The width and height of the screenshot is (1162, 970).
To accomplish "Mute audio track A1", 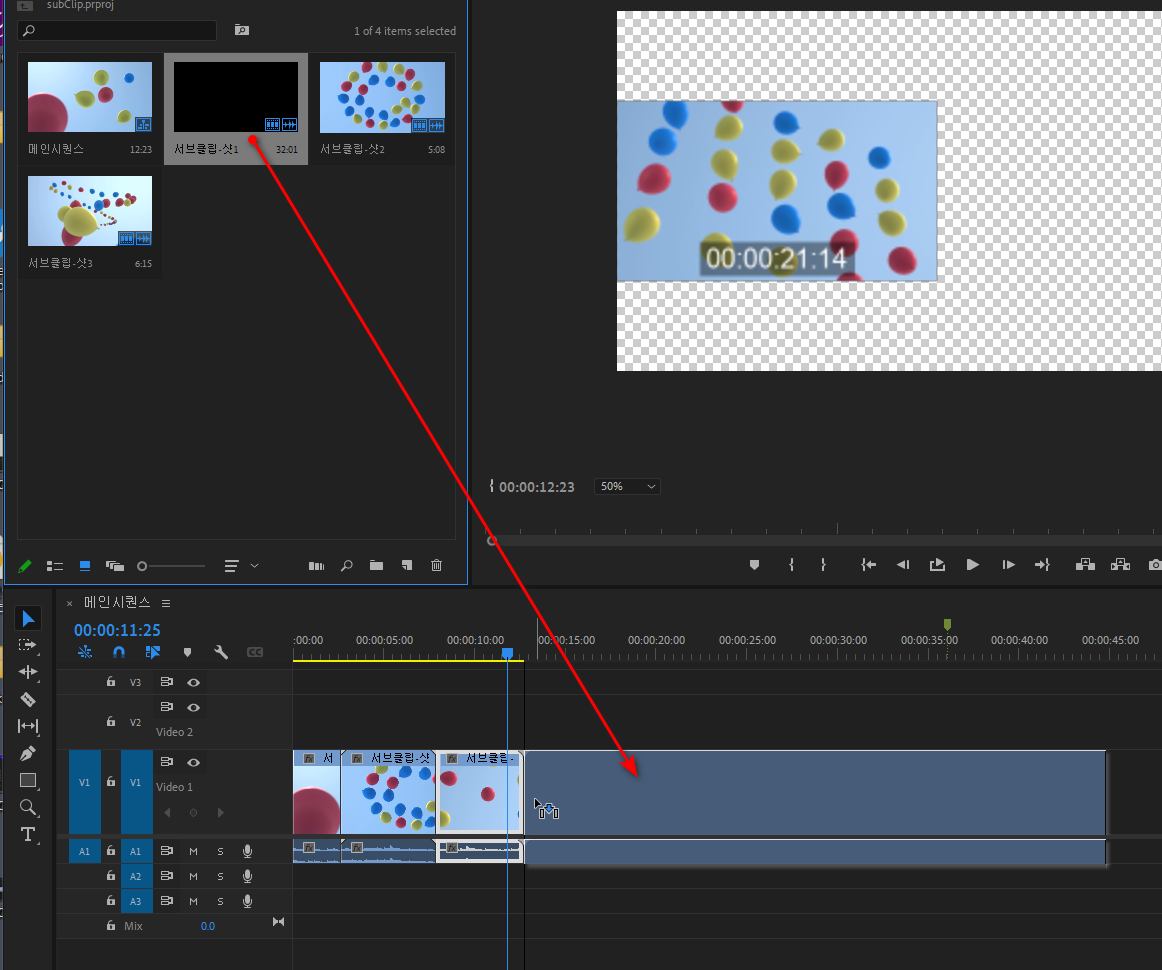I will (193, 851).
